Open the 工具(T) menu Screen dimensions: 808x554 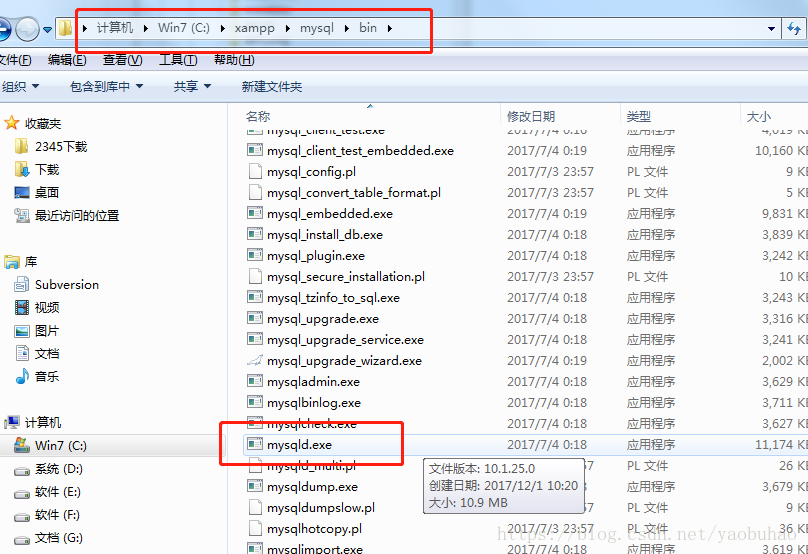point(178,60)
